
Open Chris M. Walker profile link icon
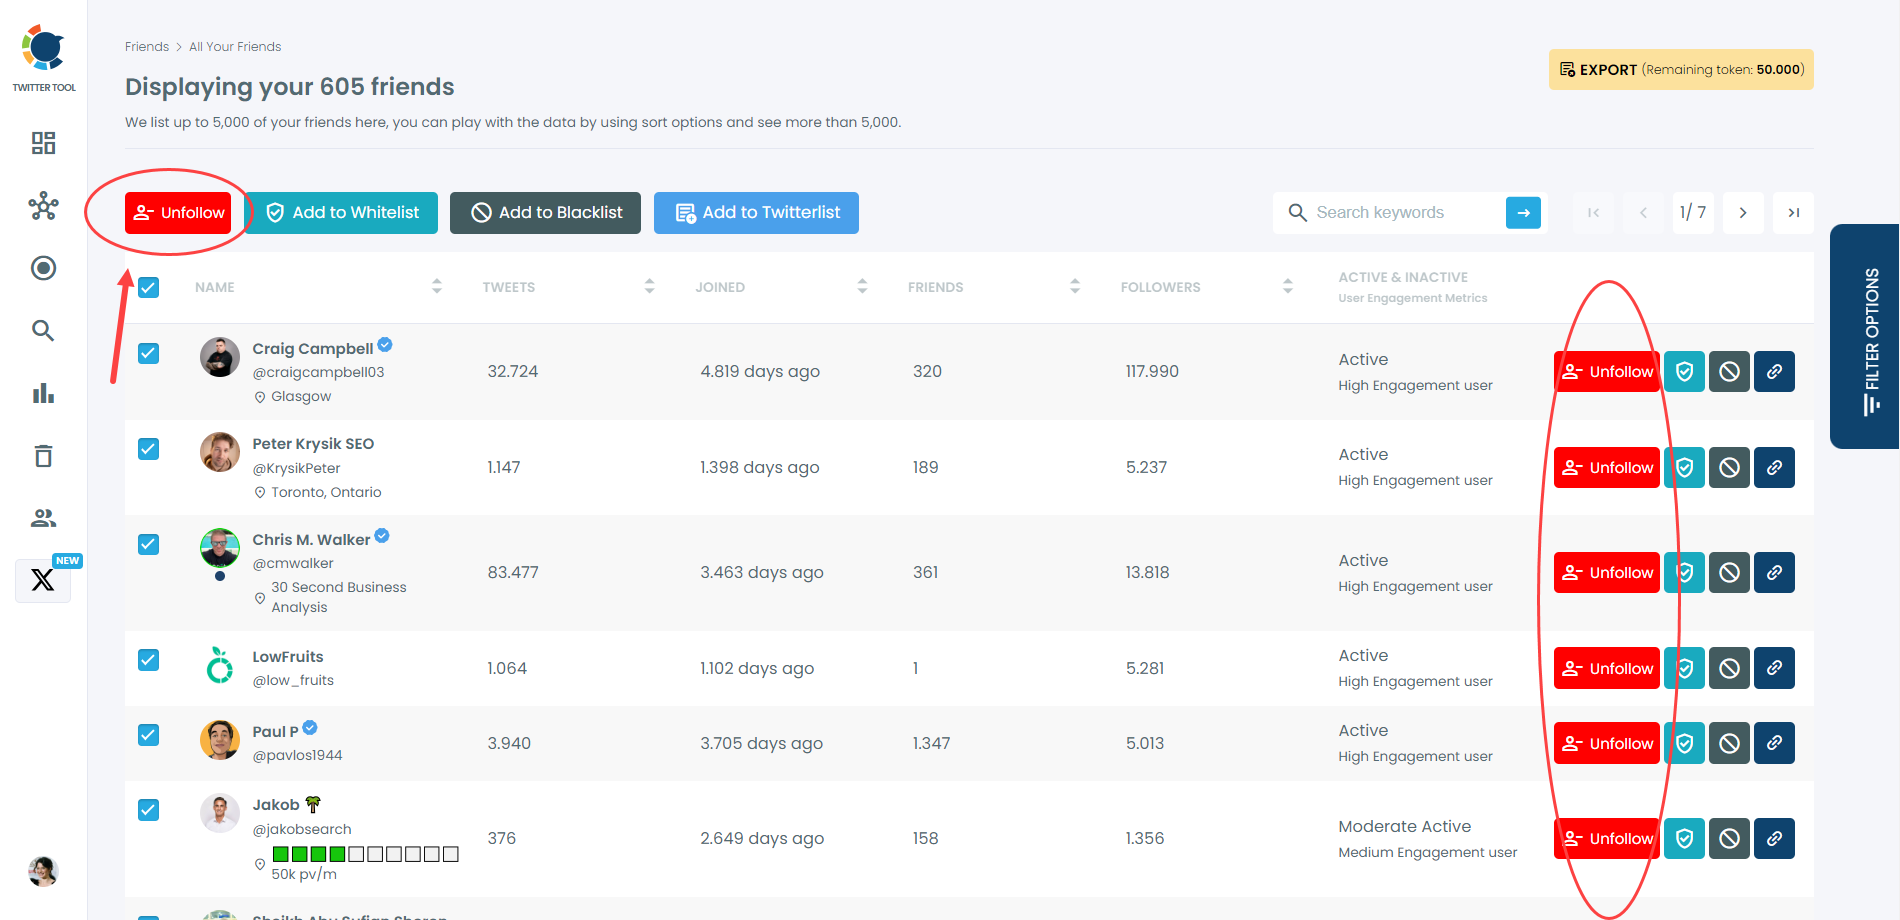(1775, 573)
